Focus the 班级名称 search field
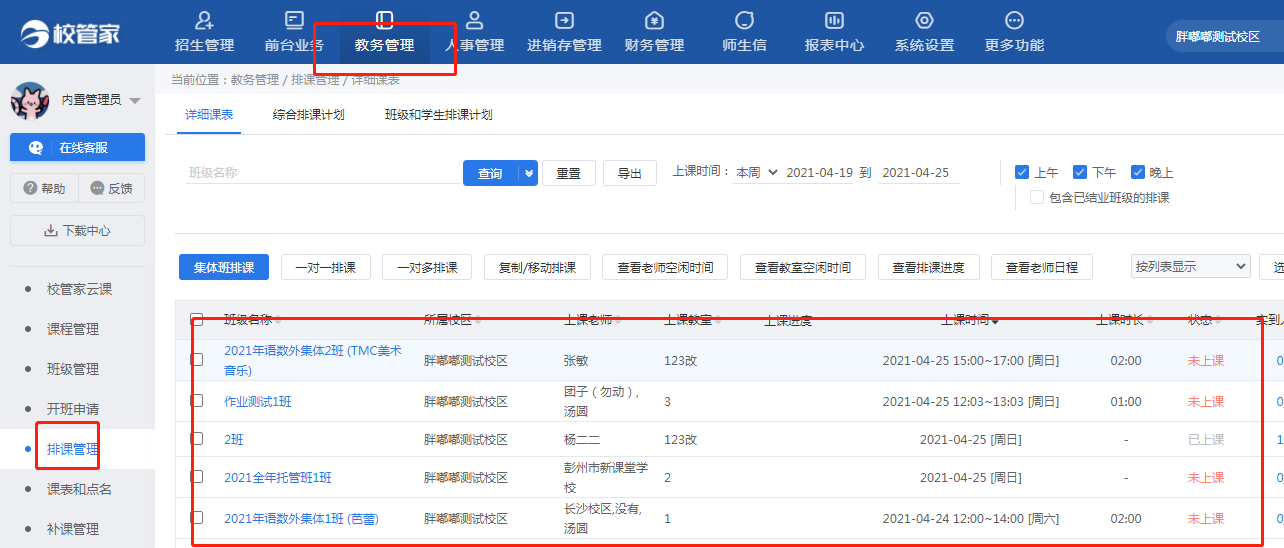Image resolution: width=1284 pixels, height=548 pixels. point(323,172)
